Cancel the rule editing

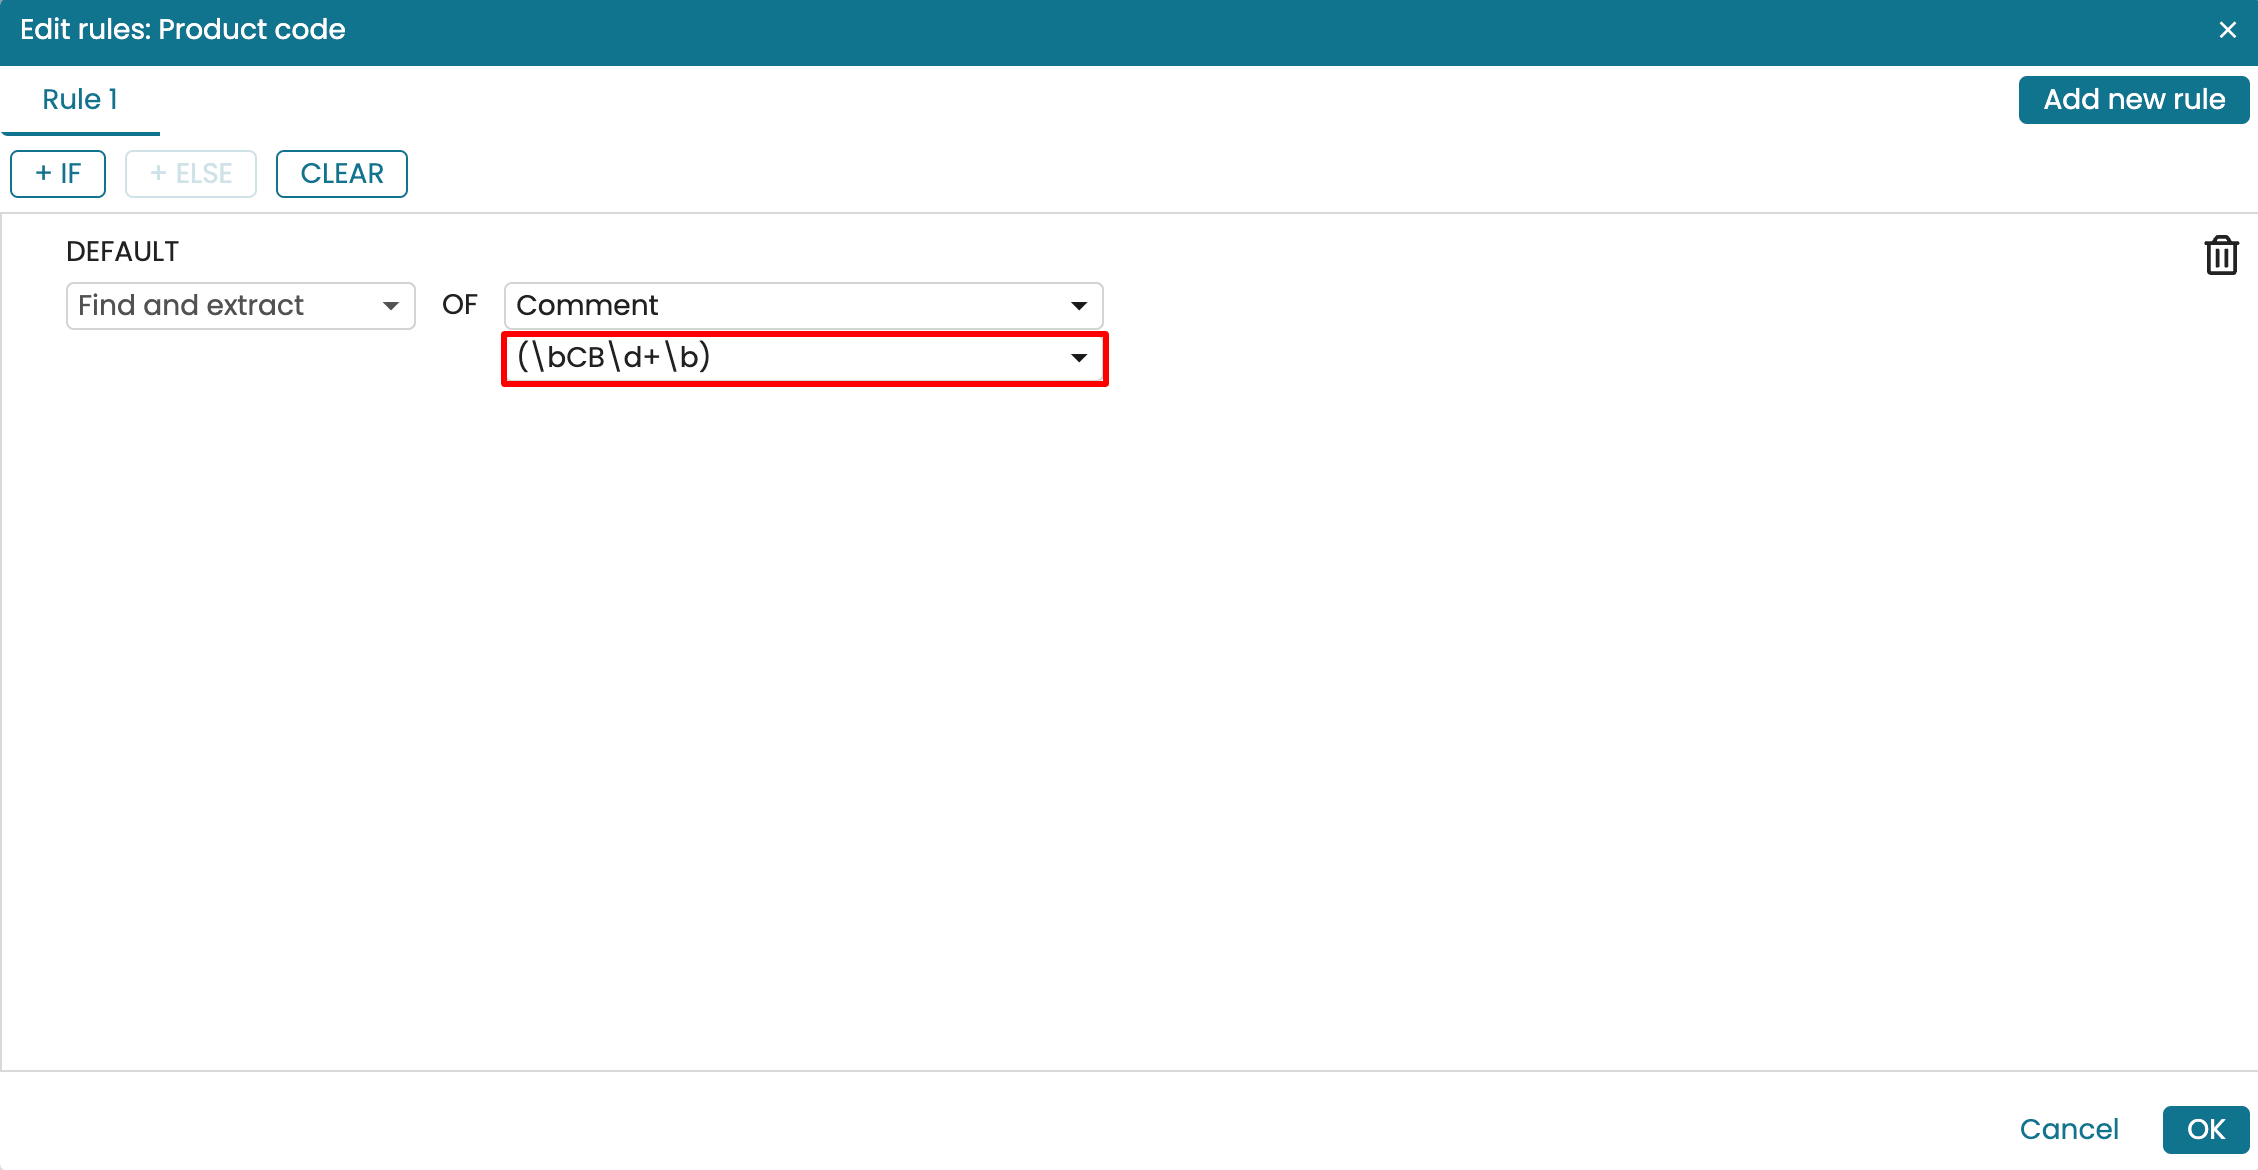point(2068,1130)
